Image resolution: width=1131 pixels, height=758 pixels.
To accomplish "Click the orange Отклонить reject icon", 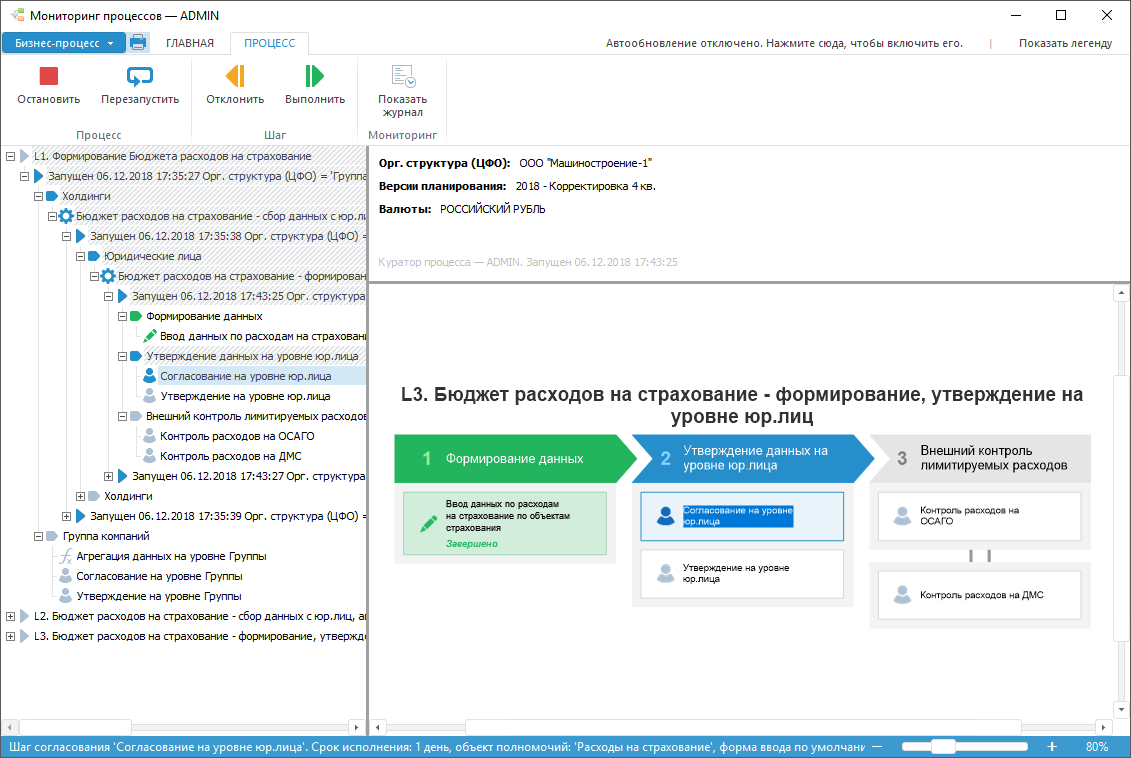I will 235,76.
